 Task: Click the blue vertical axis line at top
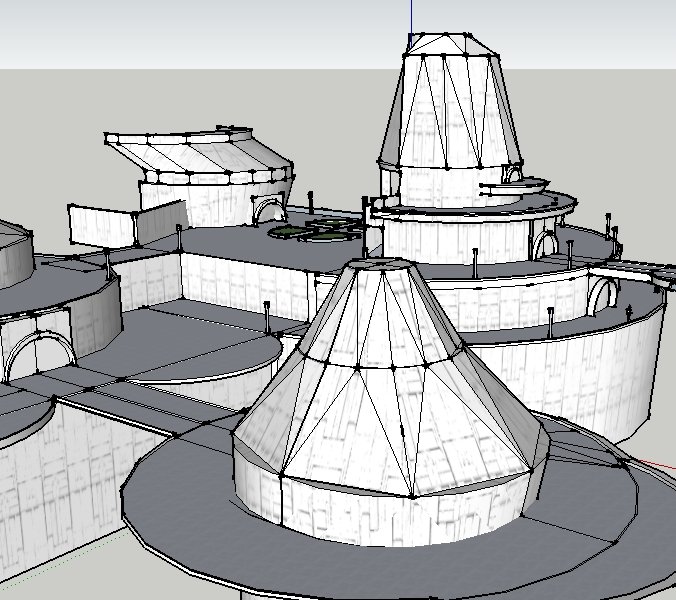(411, 22)
